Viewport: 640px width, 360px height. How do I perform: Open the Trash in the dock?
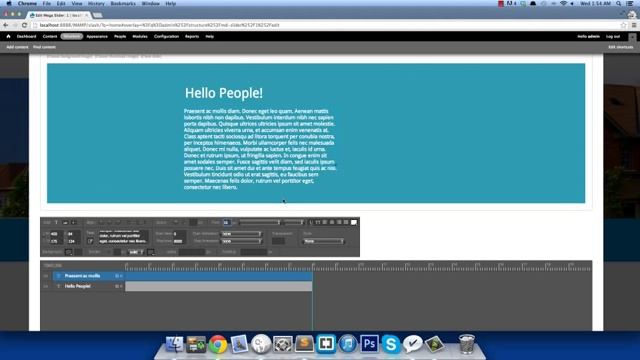pos(467,344)
